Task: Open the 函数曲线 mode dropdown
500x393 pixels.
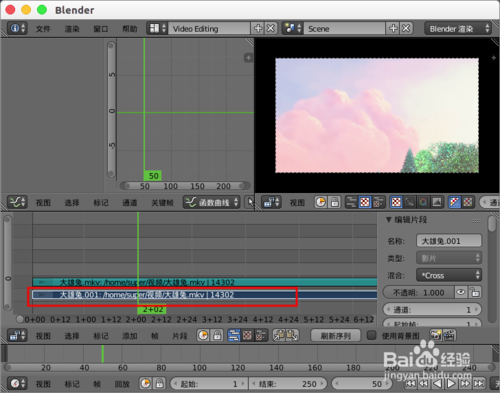Action: coord(211,202)
